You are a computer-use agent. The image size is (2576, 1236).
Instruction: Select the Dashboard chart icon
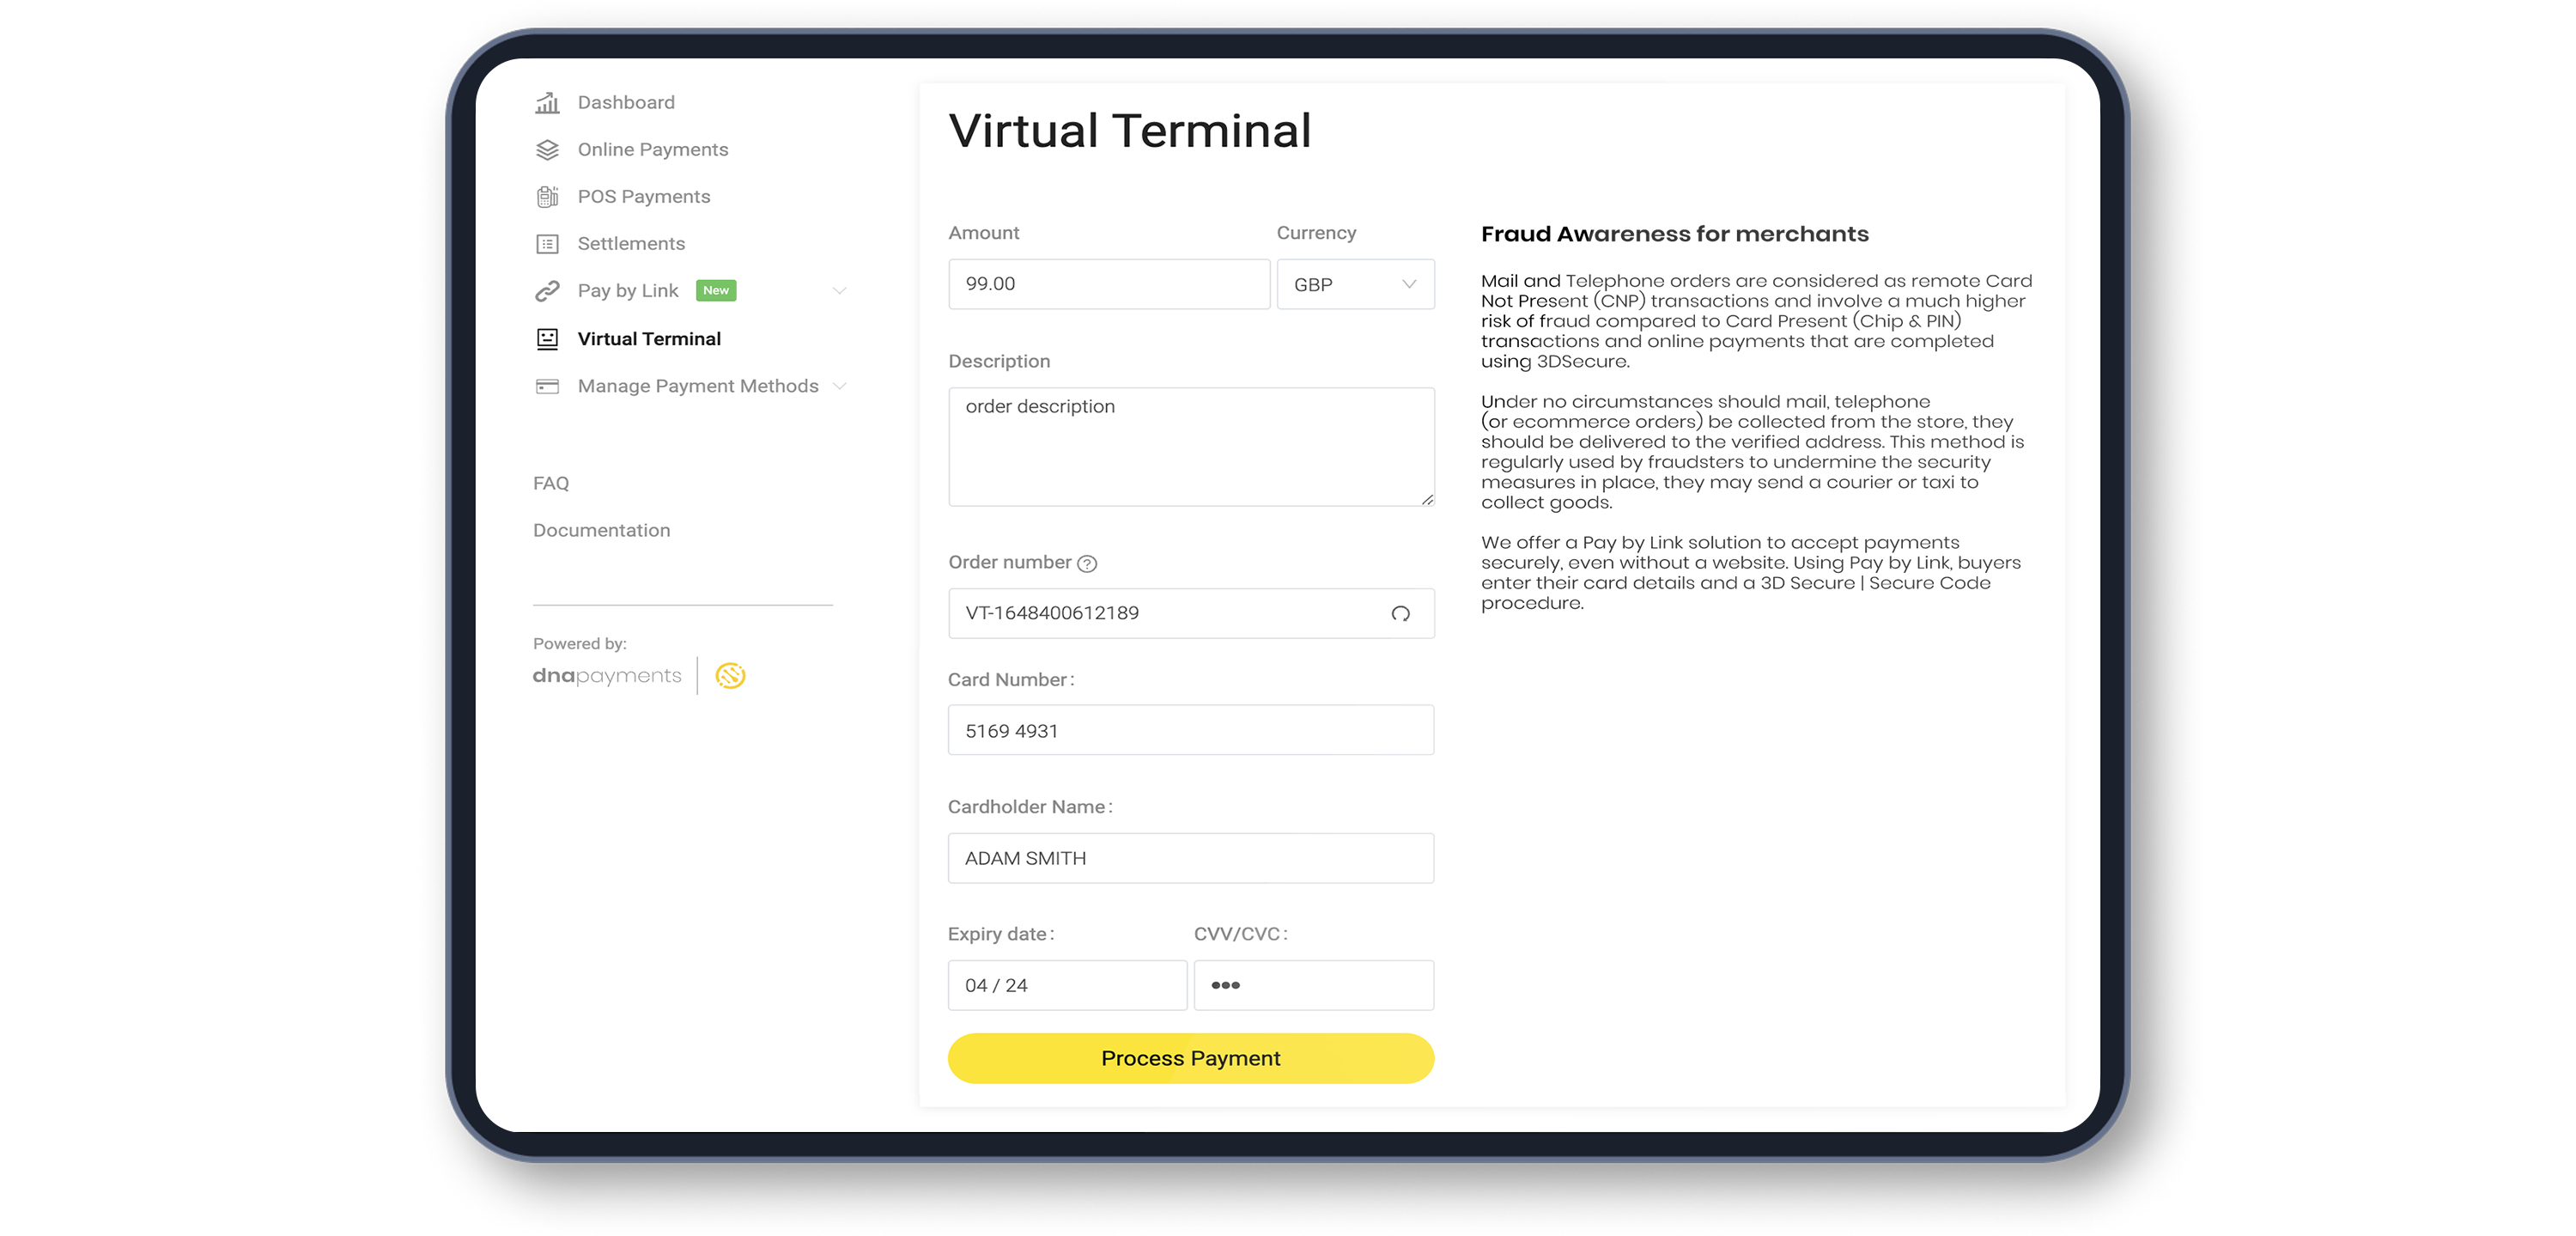(546, 102)
